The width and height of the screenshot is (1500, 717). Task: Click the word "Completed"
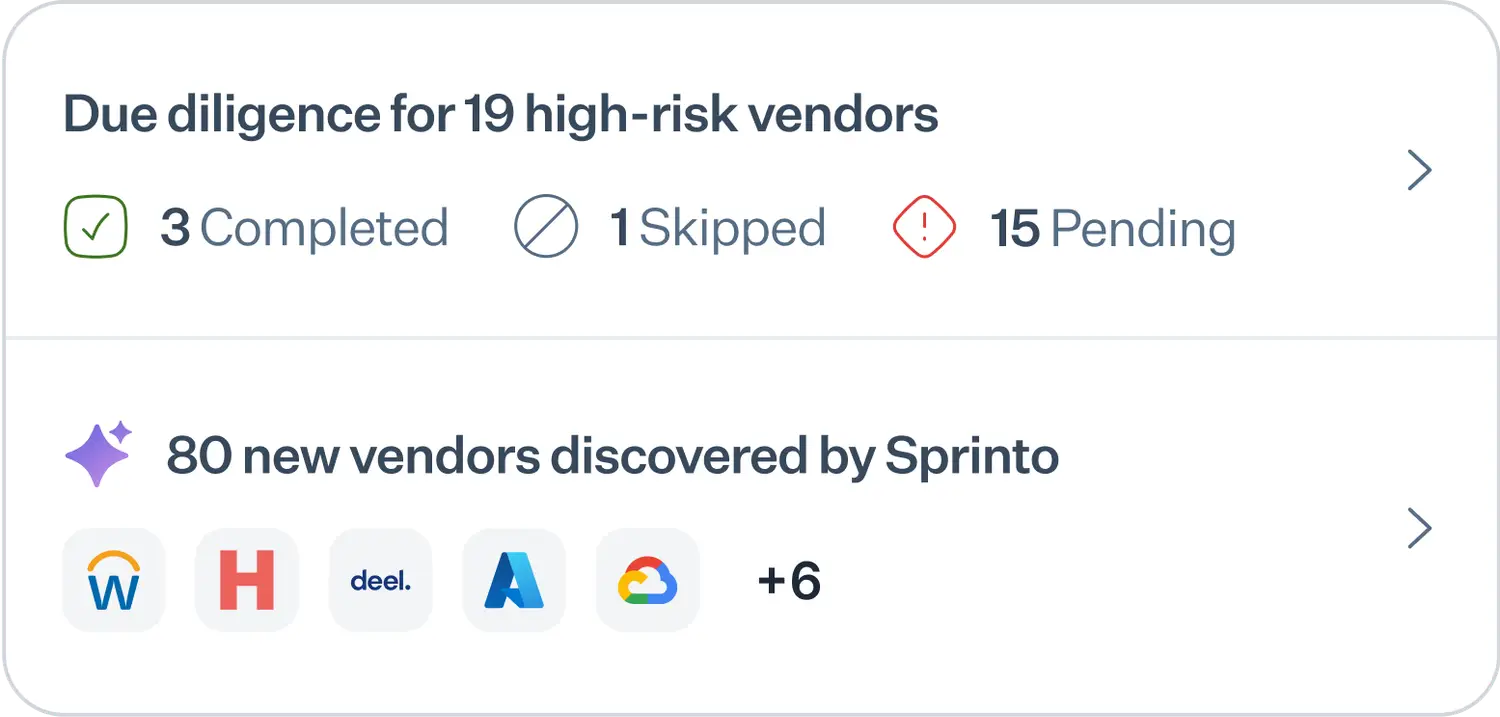point(324,229)
